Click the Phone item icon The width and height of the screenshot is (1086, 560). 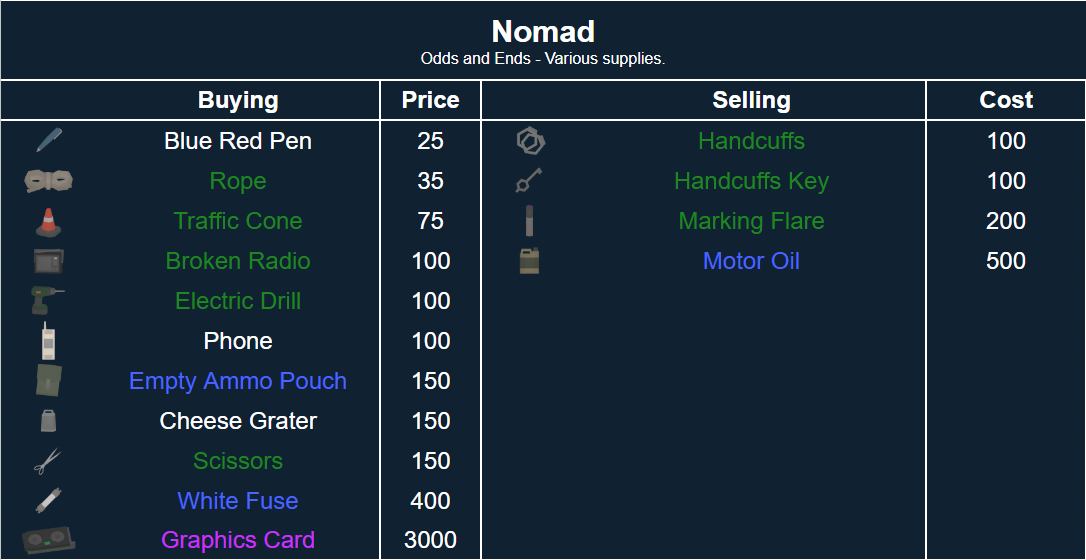(x=48, y=341)
